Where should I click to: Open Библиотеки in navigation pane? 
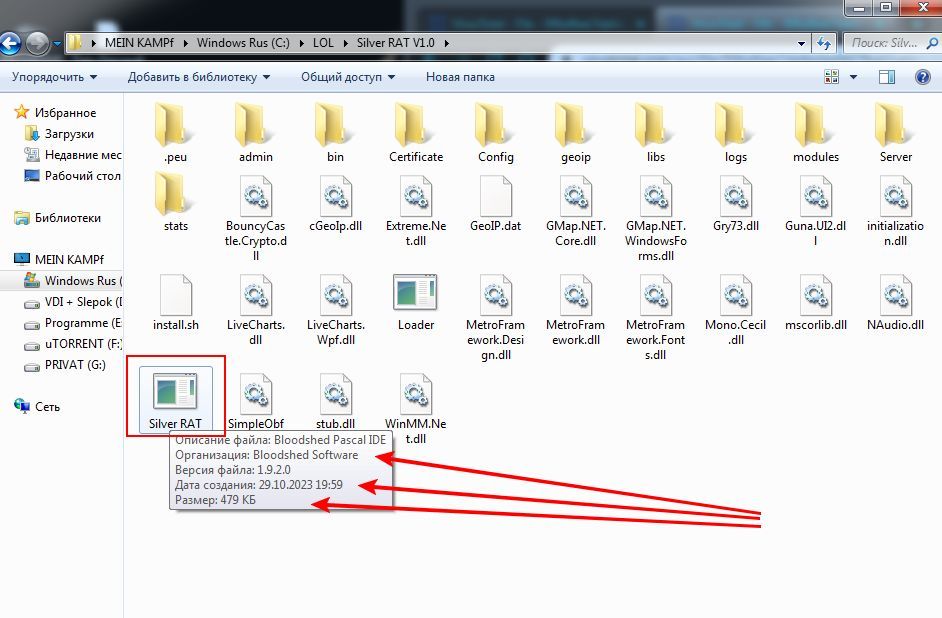click(x=57, y=217)
